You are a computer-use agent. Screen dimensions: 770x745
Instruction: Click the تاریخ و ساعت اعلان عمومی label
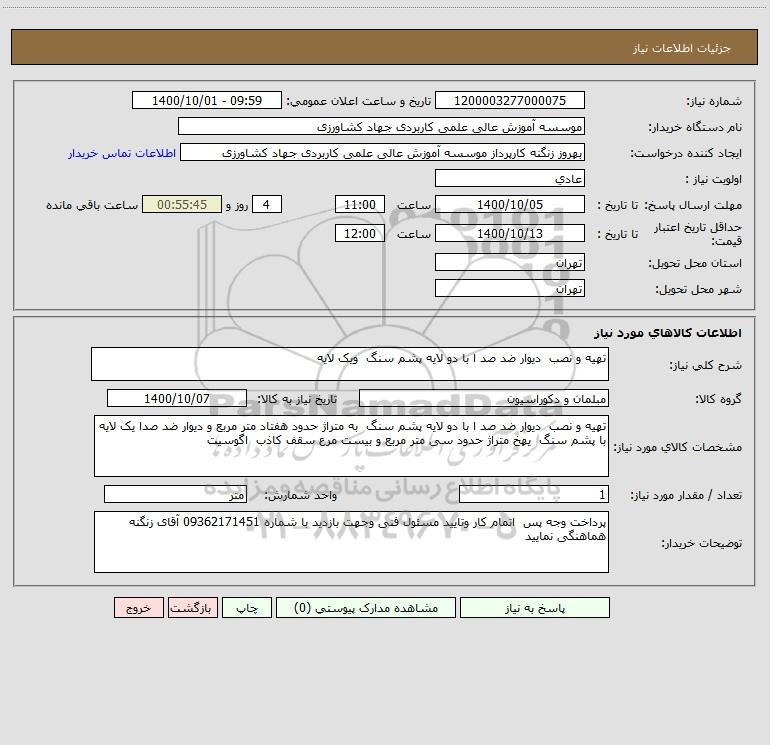coord(358,102)
